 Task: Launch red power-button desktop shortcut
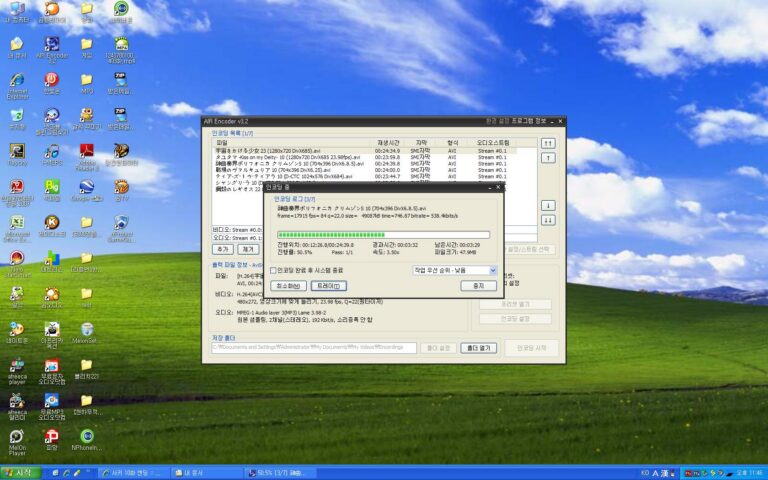pyautogui.click(x=51, y=83)
